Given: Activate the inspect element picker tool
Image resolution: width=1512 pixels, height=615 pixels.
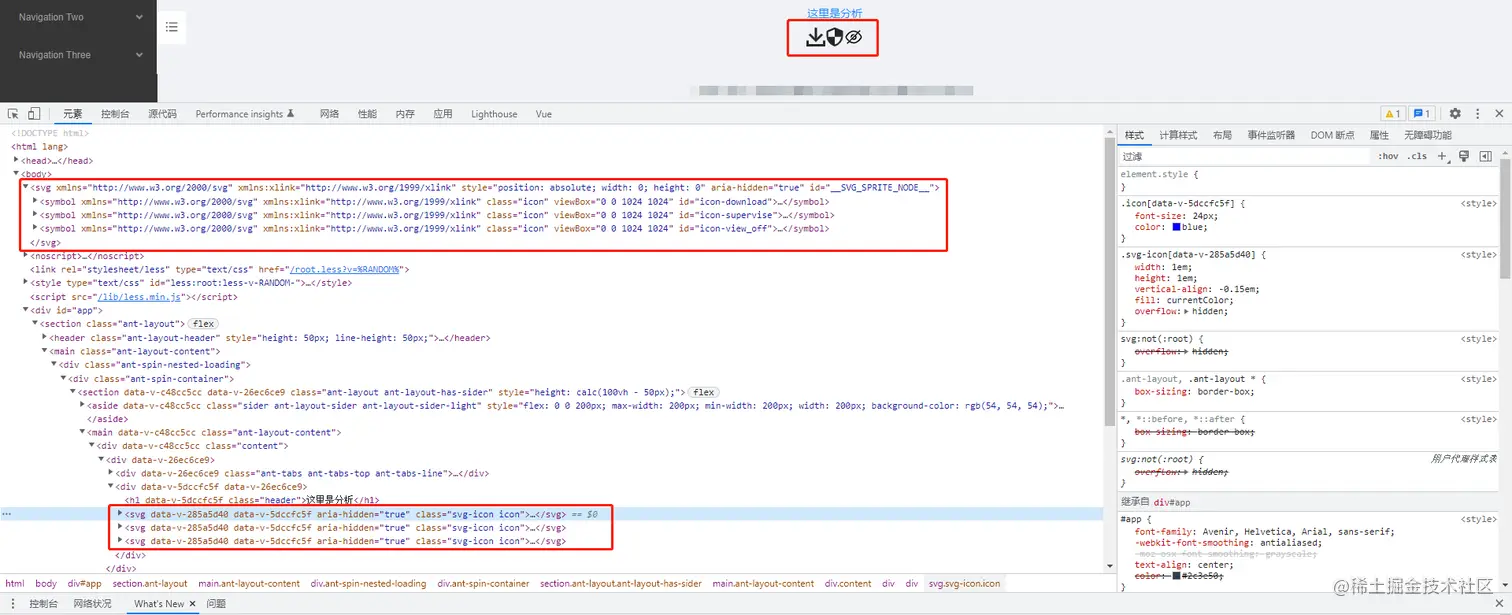Looking at the screenshot, I should pos(13,114).
